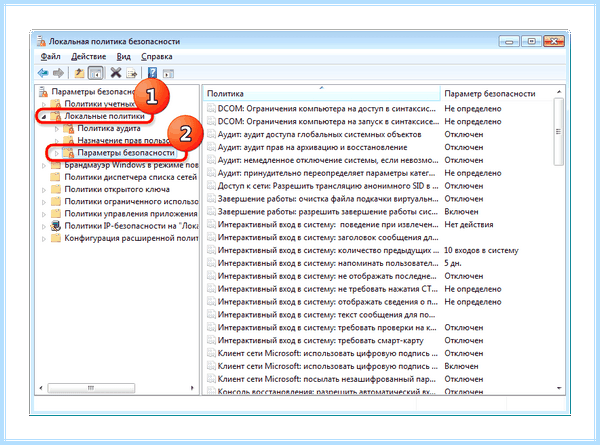Click the Конфигурация расширенной политики folder icon
This screenshot has width=600, height=445.
pos(56,238)
